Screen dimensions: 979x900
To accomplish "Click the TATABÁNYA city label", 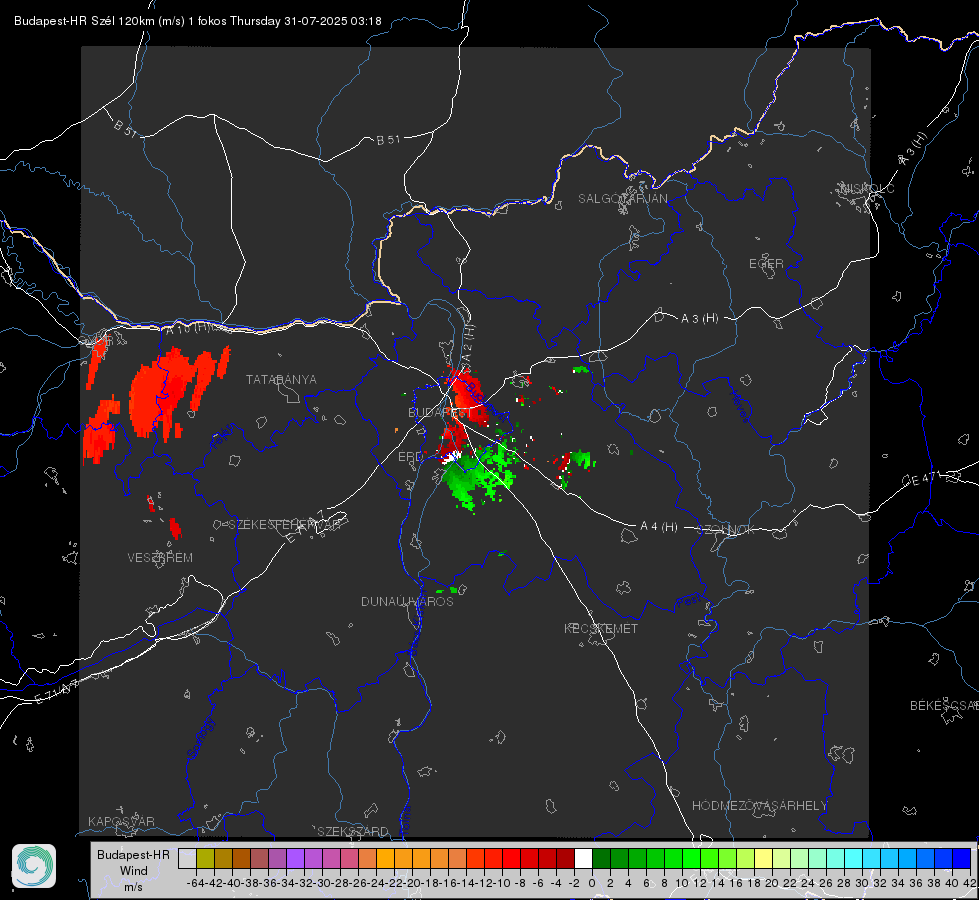I will (x=281, y=379).
